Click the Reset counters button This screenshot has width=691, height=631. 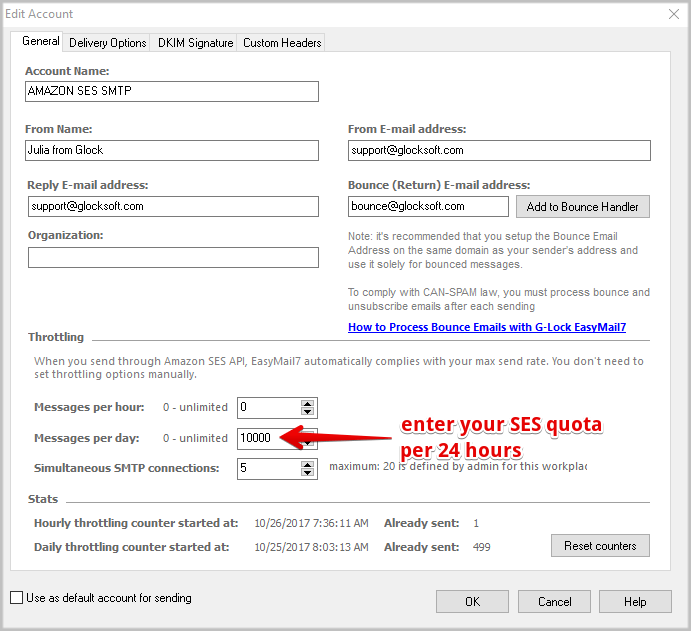tap(600, 546)
